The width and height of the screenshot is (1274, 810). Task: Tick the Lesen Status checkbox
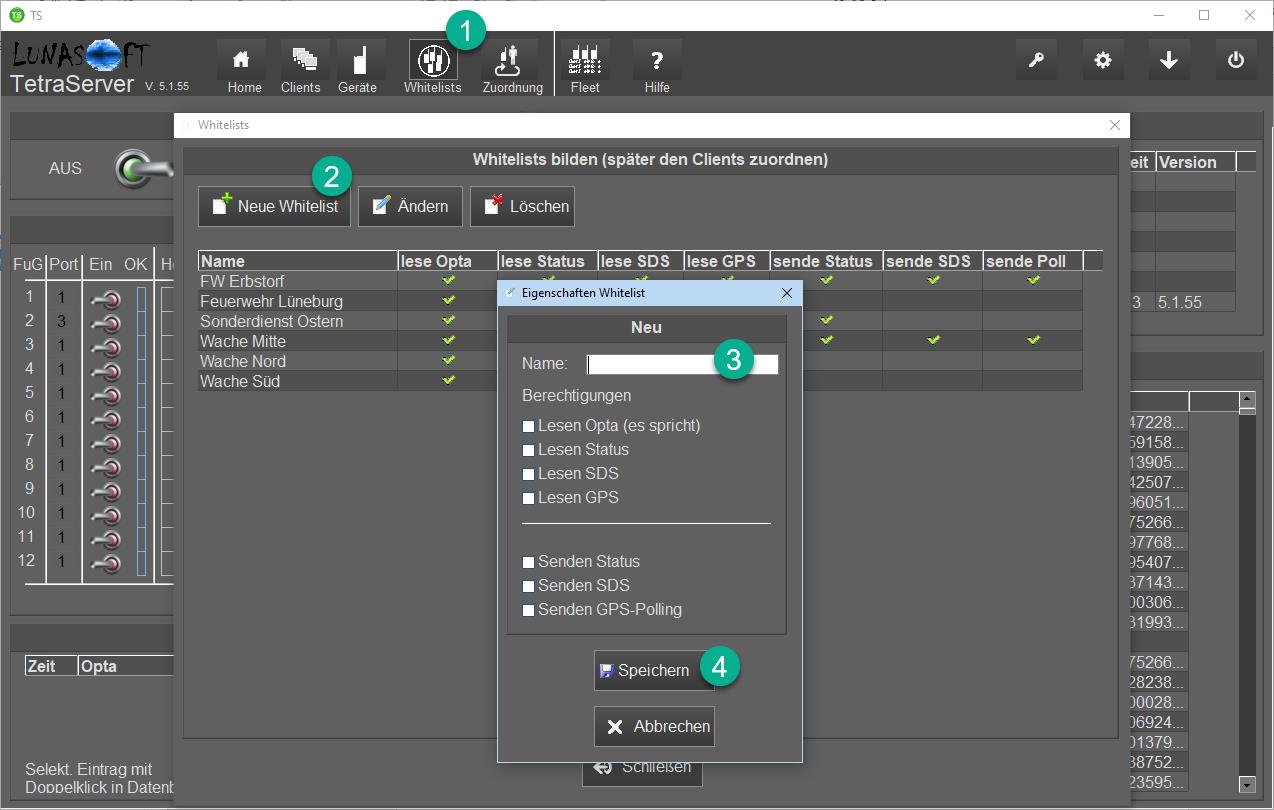tap(529, 450)
